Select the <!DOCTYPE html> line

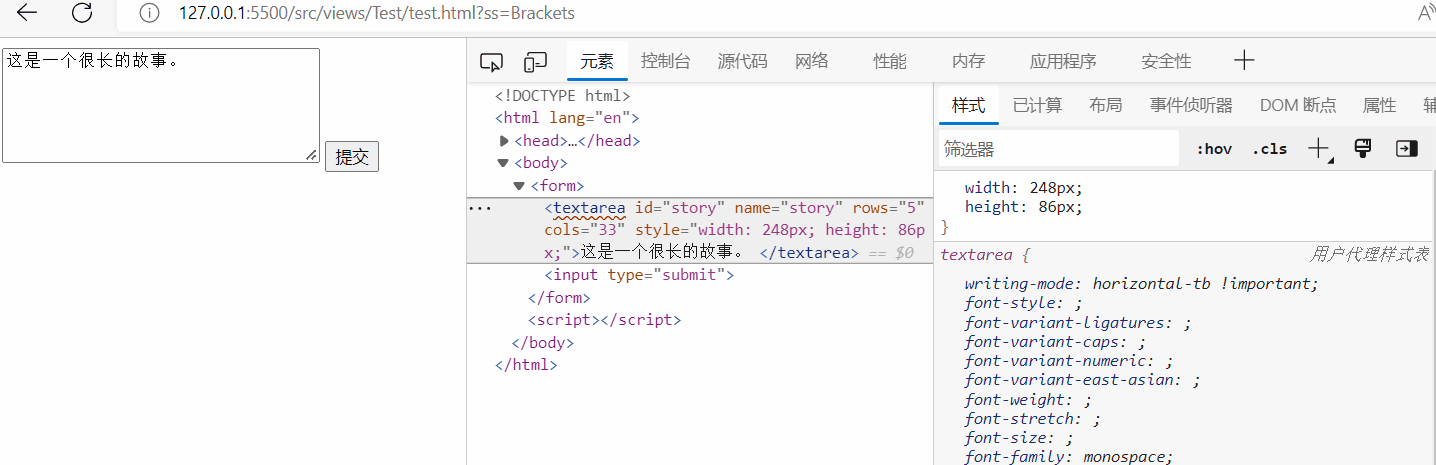tap(563, 96)
